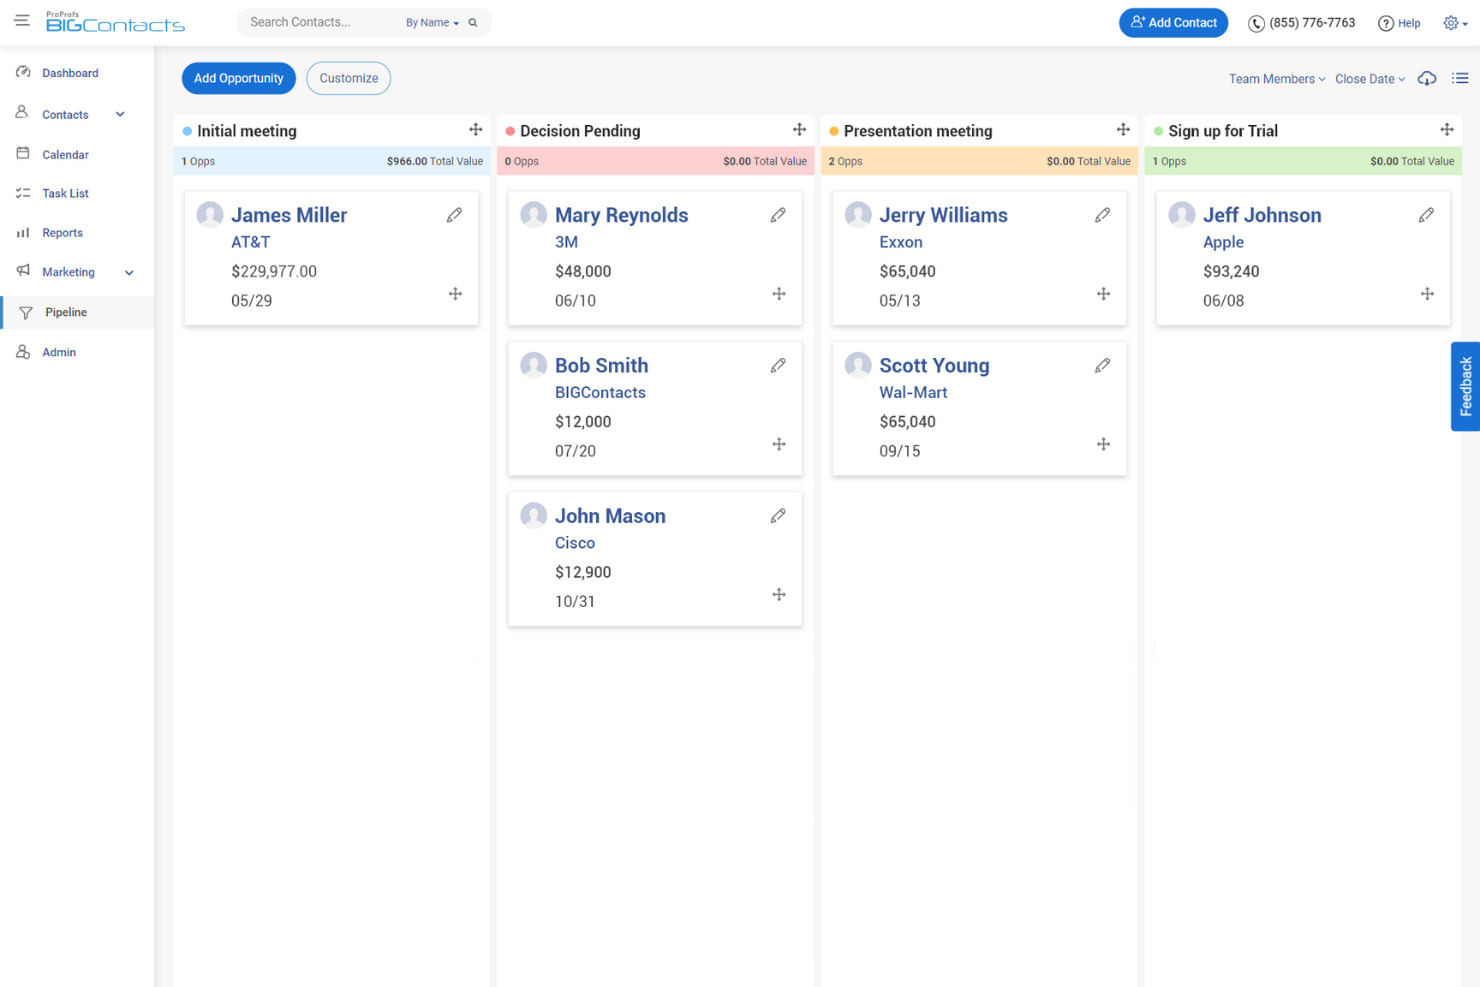Click the Add Opportunity button

point(239,78)
